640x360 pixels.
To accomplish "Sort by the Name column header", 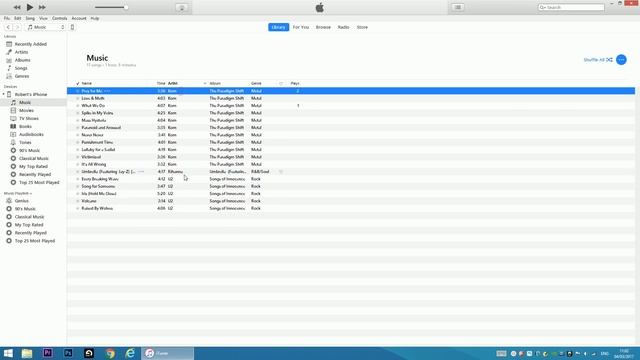I will point(87,83).
